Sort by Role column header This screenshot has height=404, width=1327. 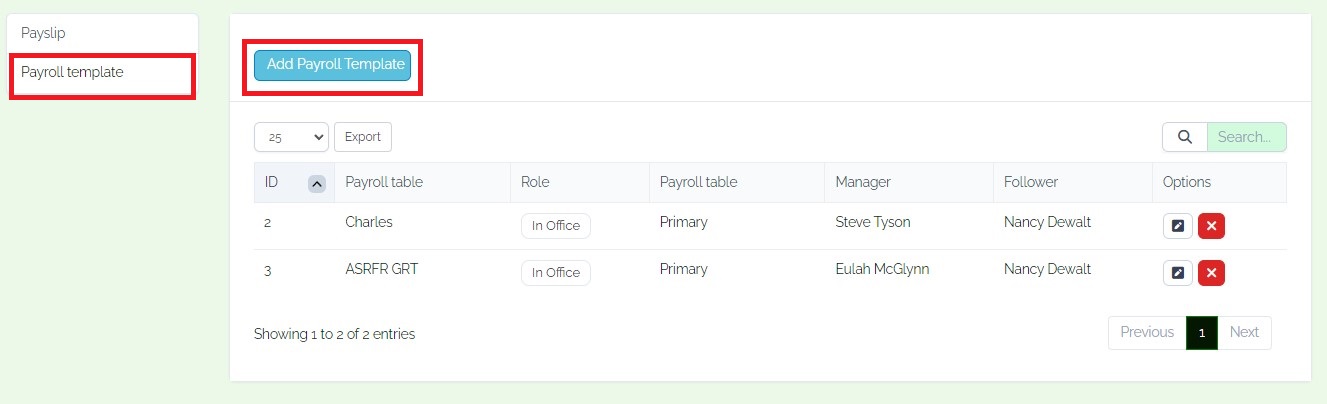pyautogui.click(x=535, y=182)
